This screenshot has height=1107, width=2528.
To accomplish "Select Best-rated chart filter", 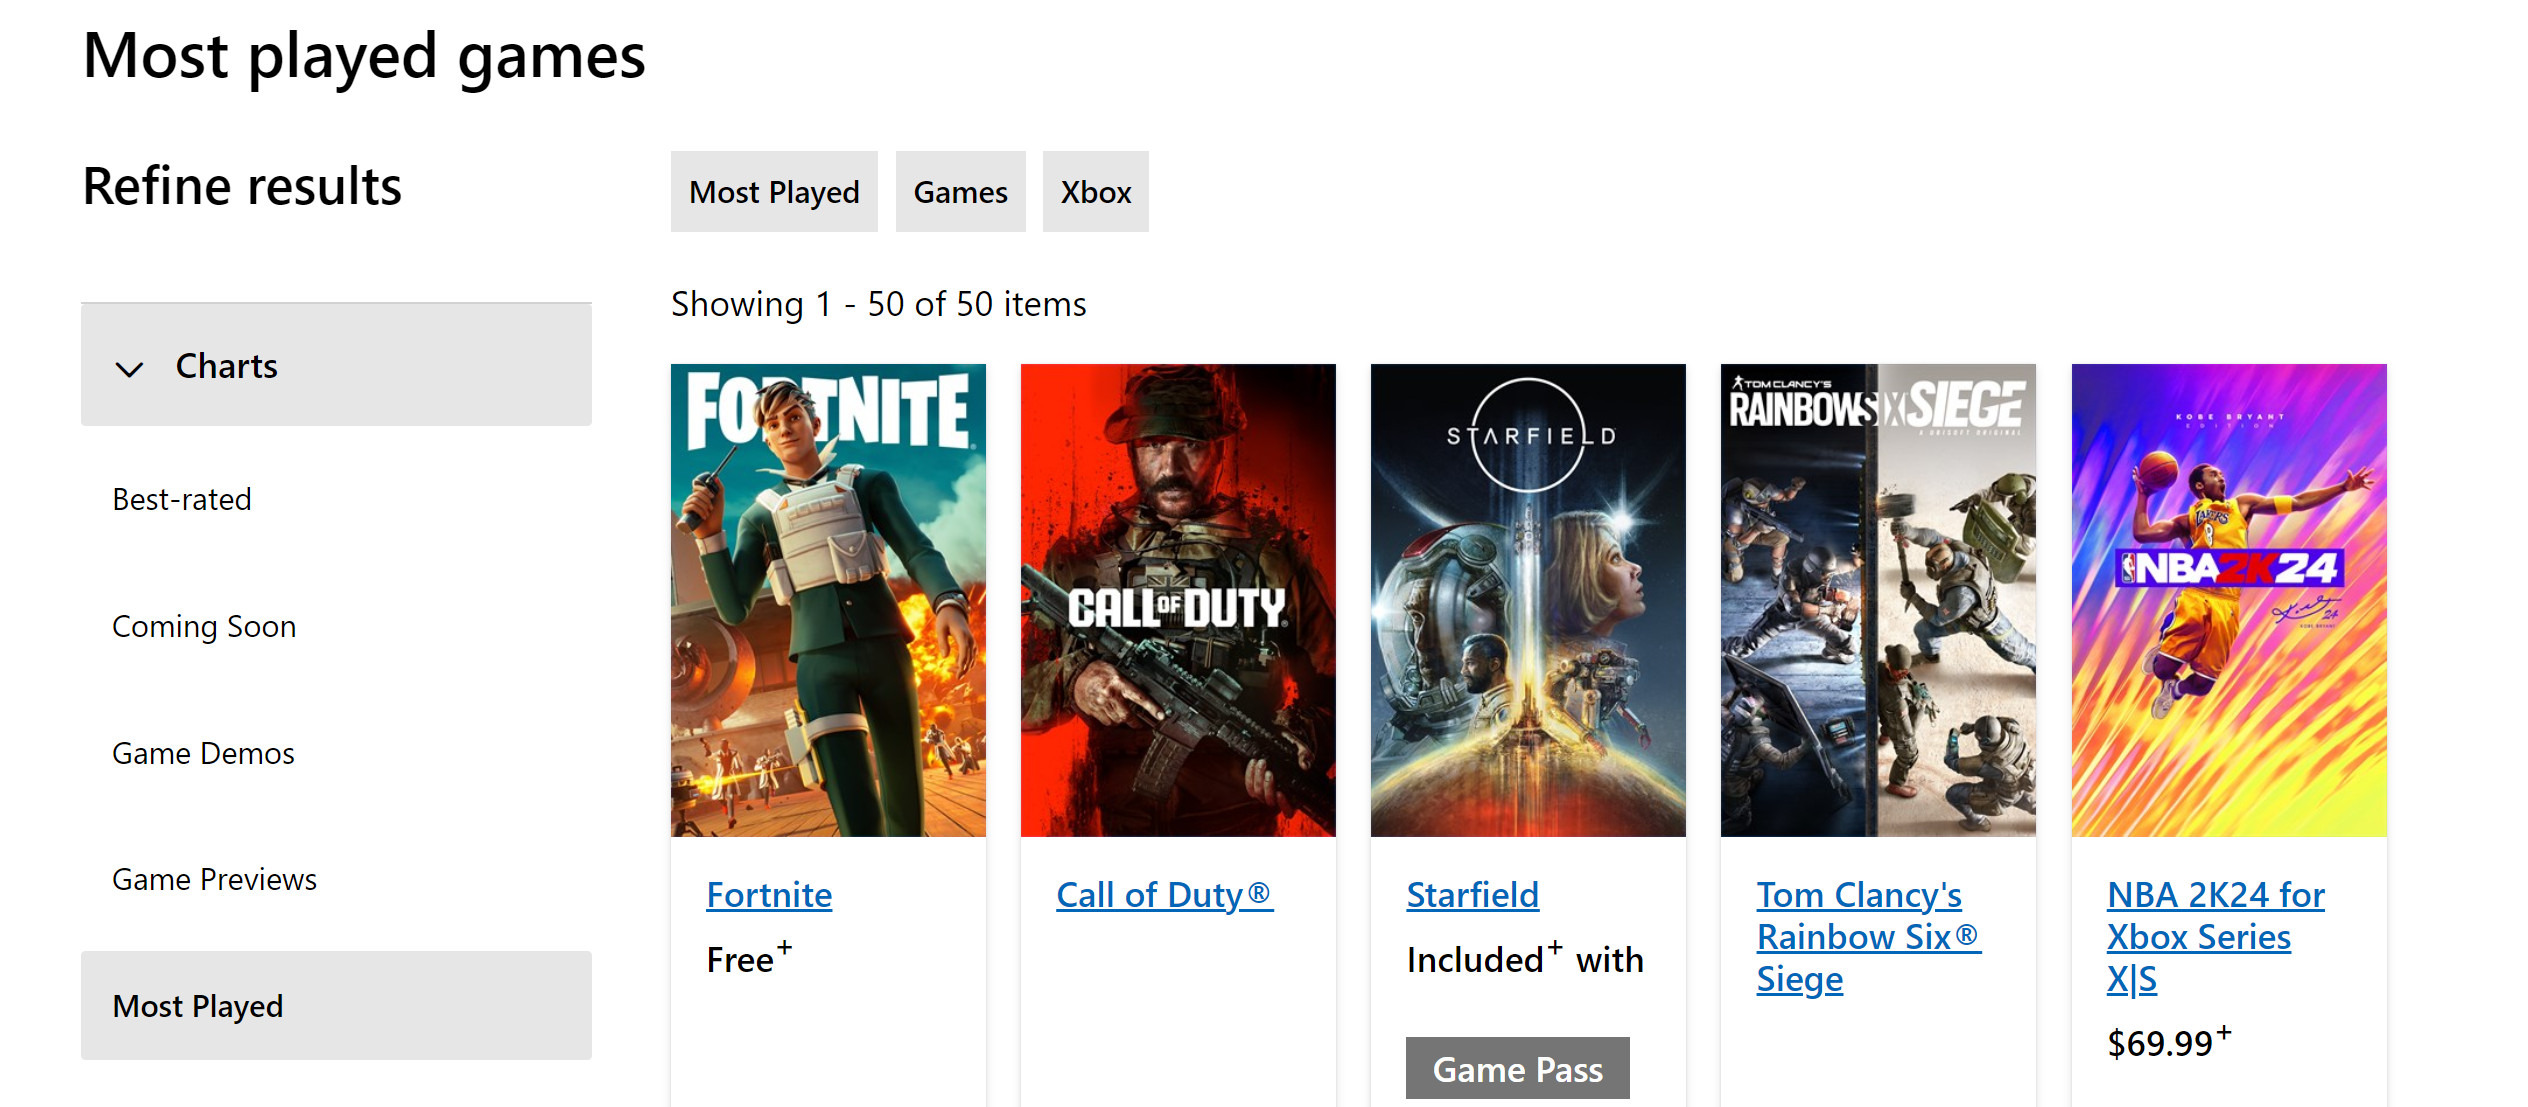I will (182, 499).
